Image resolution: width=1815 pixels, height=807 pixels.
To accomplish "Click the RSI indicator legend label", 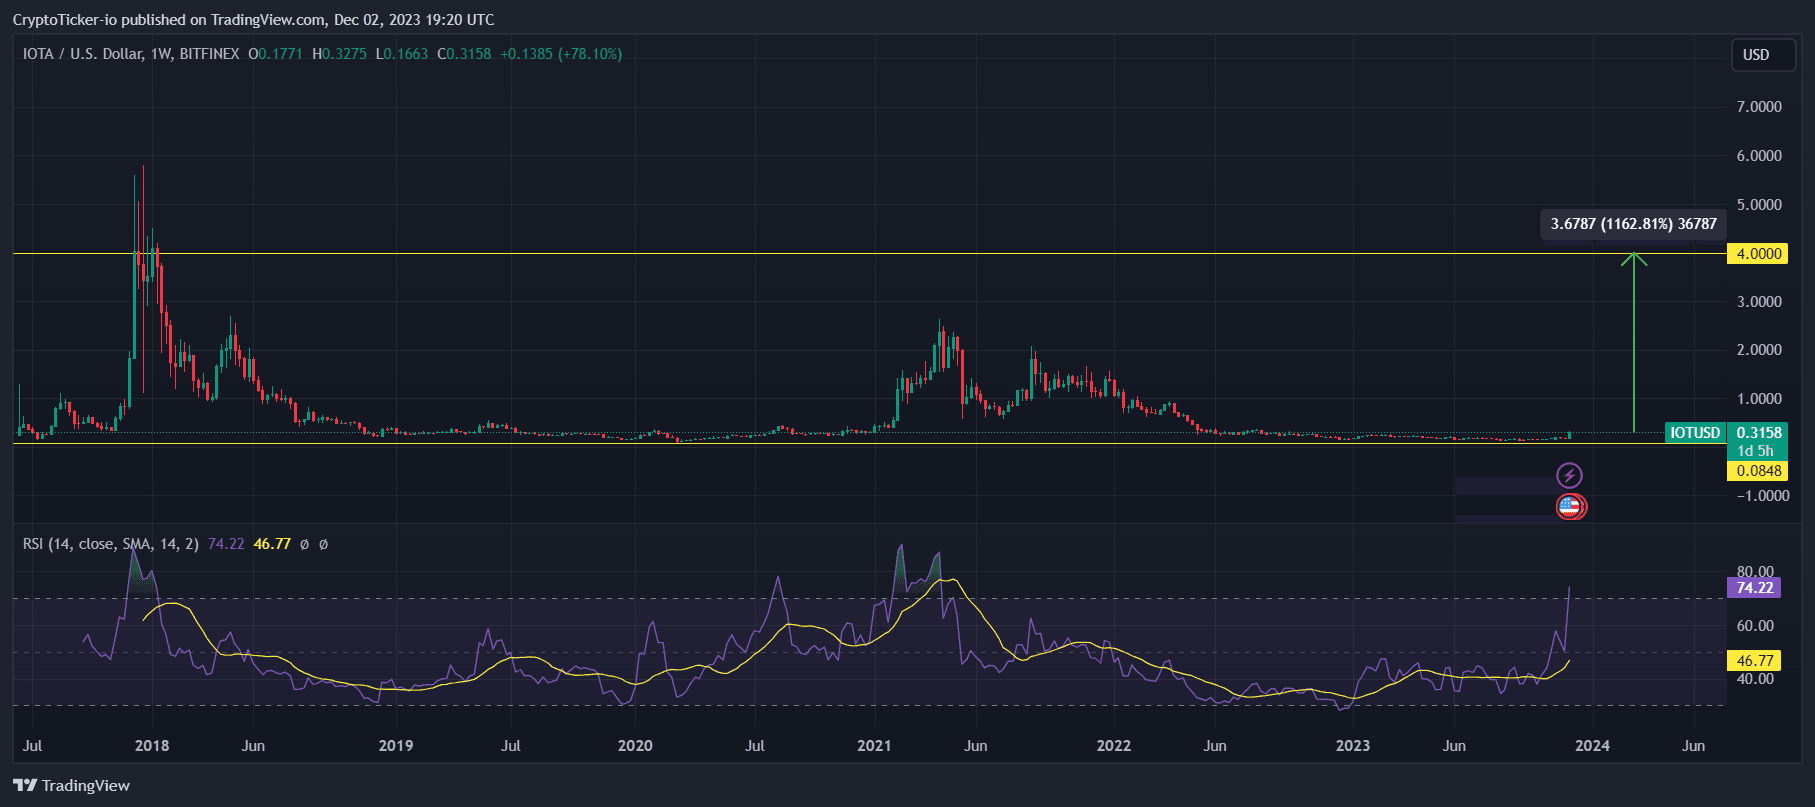I will click(x=110, y=544).
